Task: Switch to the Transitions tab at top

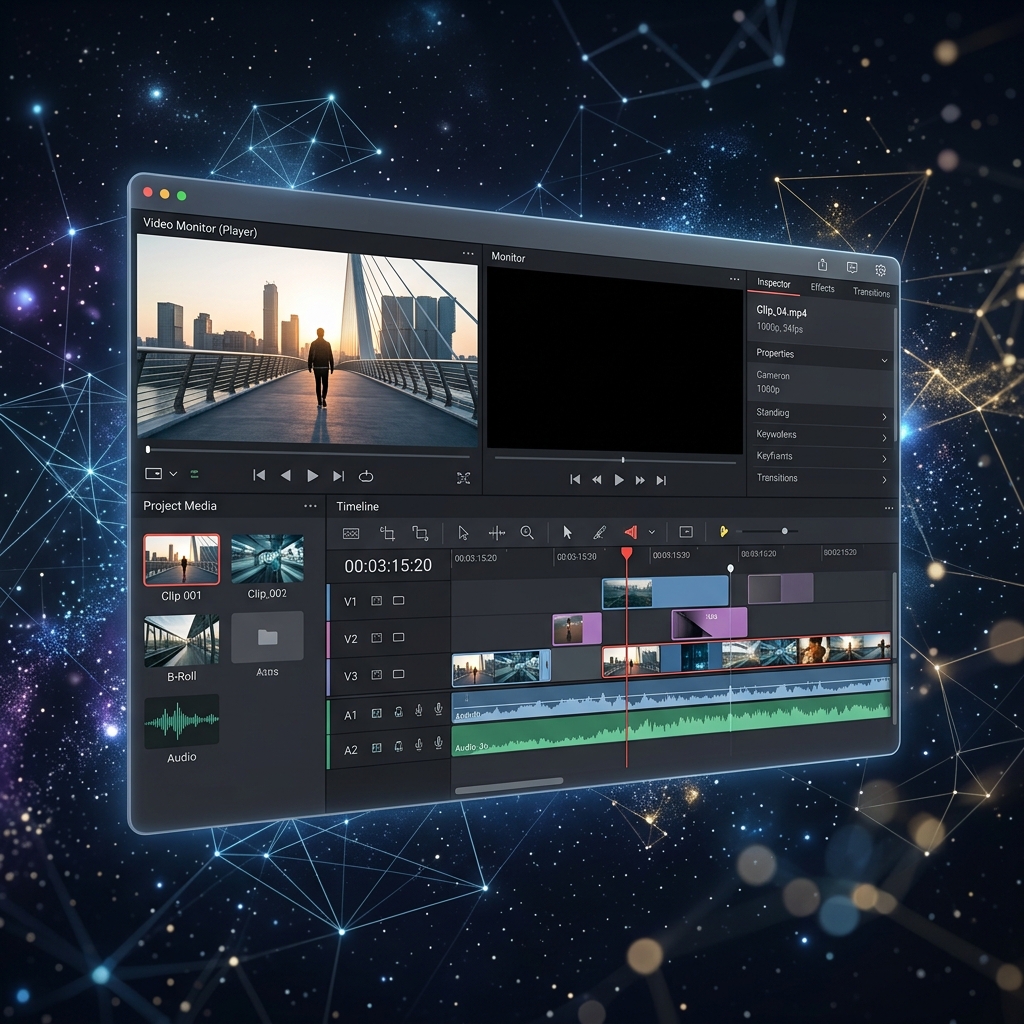Action: click(x=871, y=292)
